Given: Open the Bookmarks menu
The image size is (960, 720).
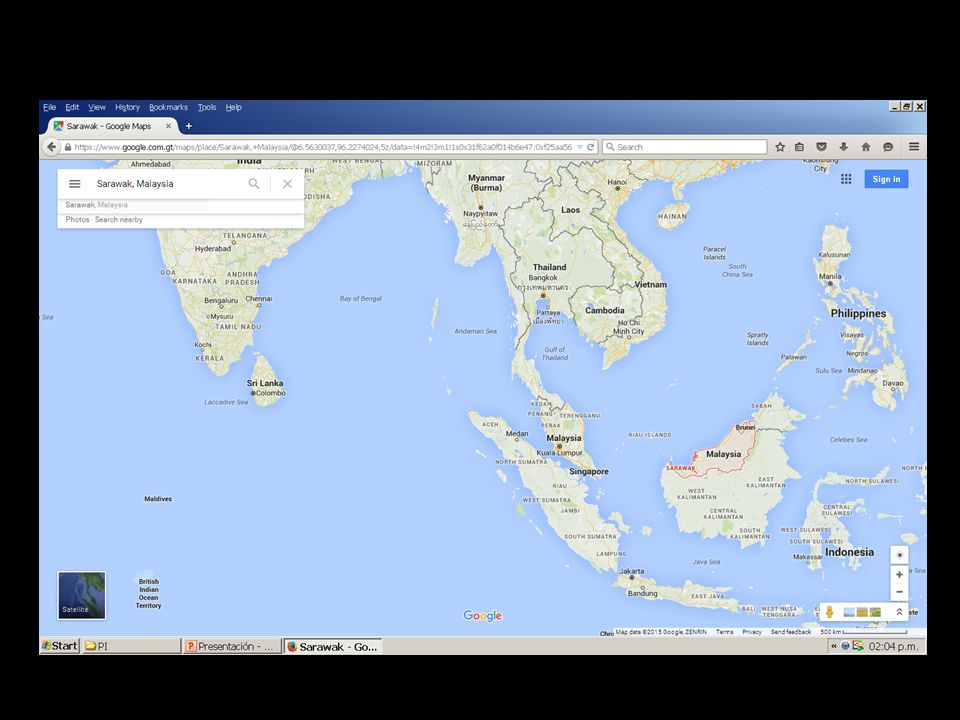Looking at the screenshot, I should [x=168, y=107].
